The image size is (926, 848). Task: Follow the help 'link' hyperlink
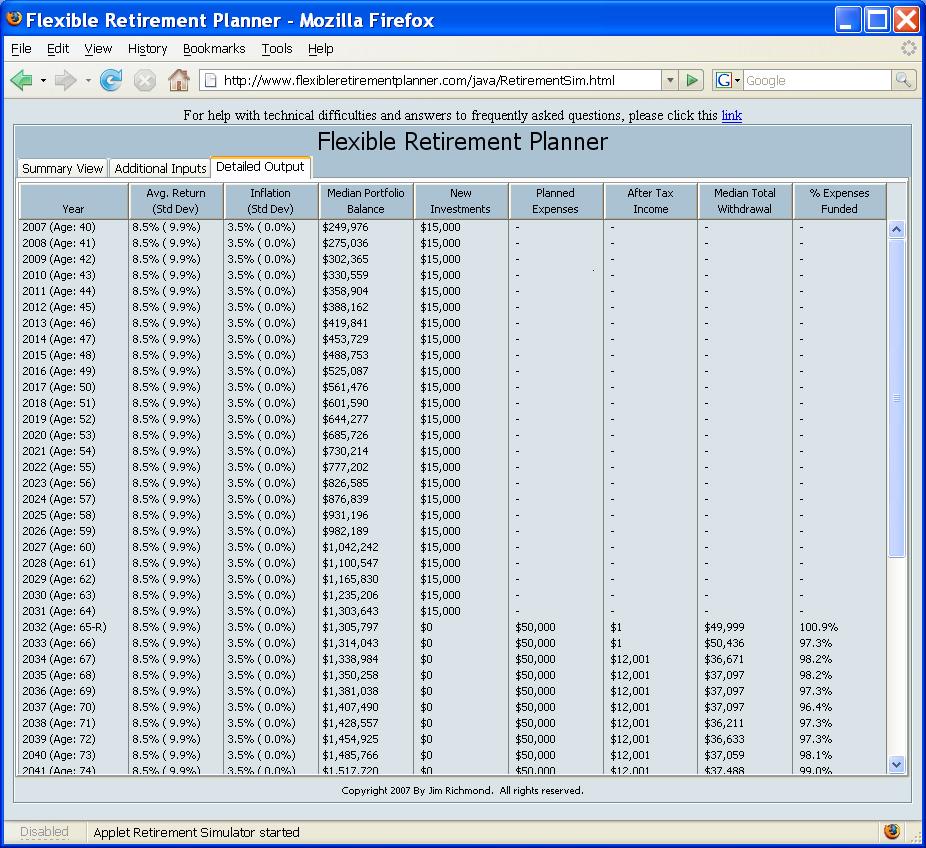(x=731, y=115)
